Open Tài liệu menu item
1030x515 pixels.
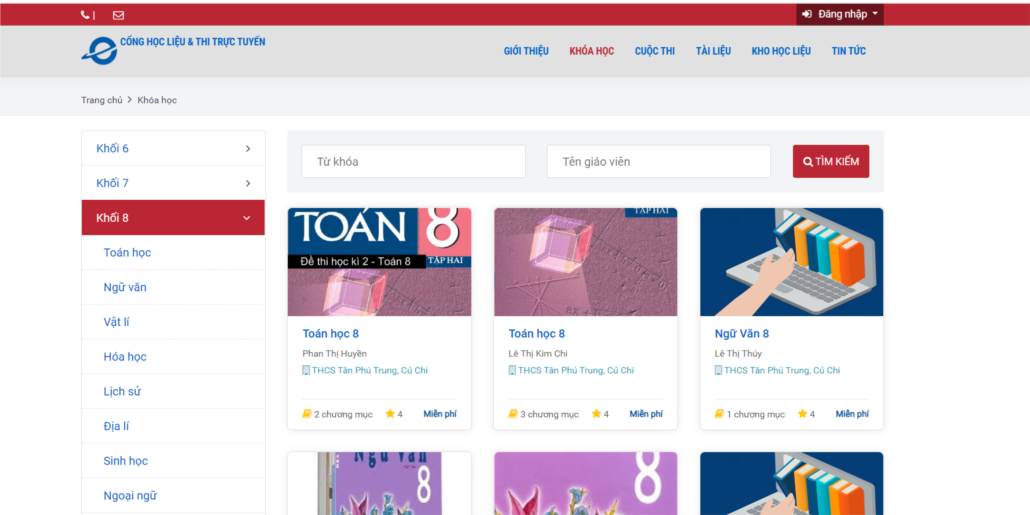coord(713,51)
